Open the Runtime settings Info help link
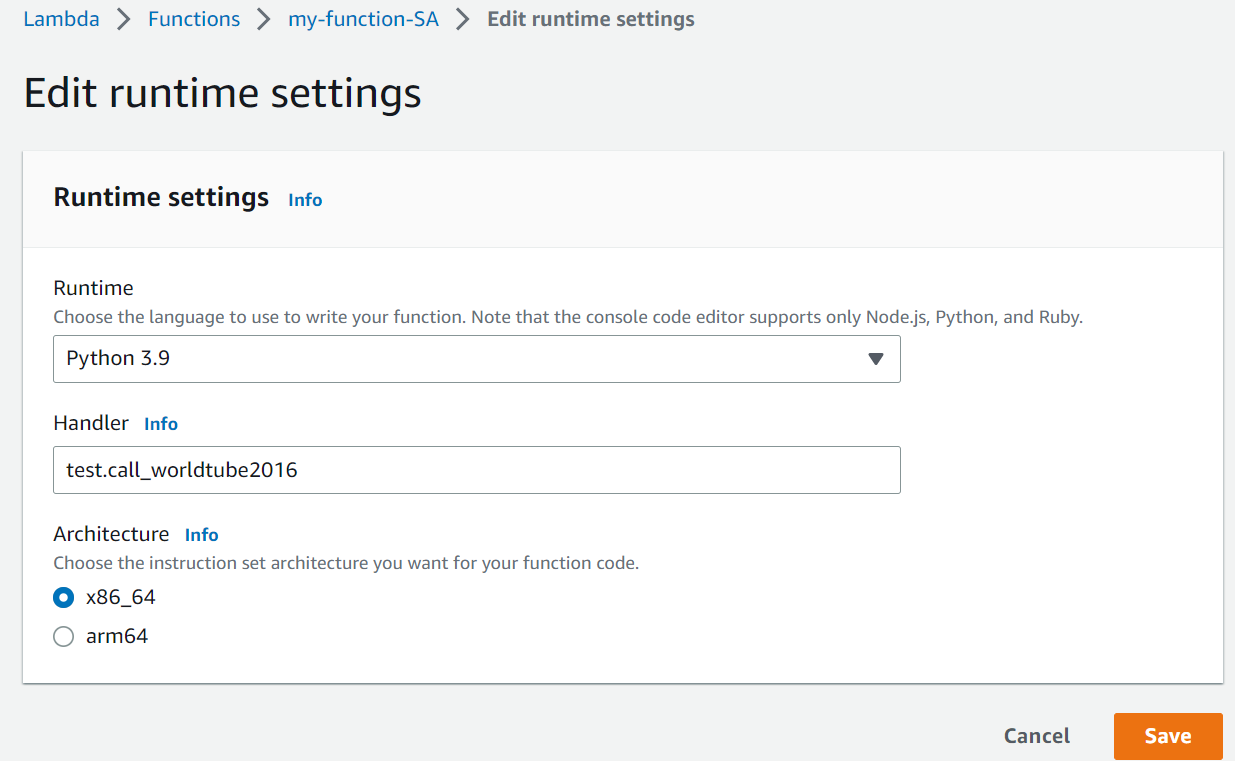Viewport: 1235px width, 761px height. (304, 200)
